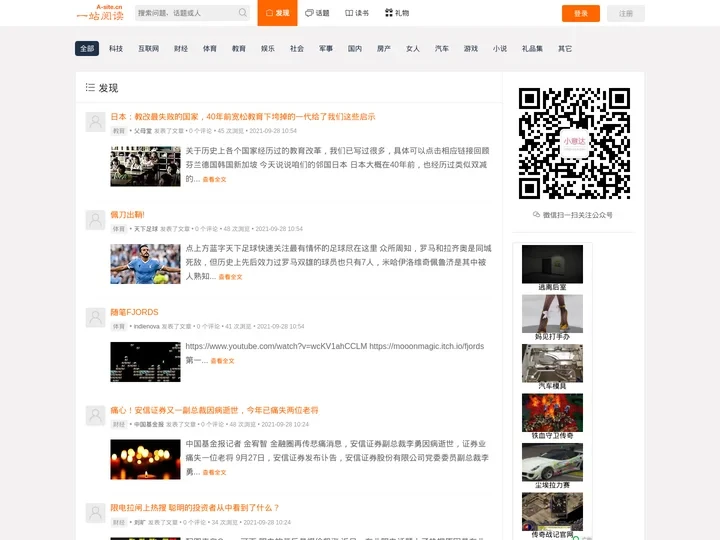Screen dimensions: 720x540
Task: Select the 其它 category
Action: click(565, 48)
